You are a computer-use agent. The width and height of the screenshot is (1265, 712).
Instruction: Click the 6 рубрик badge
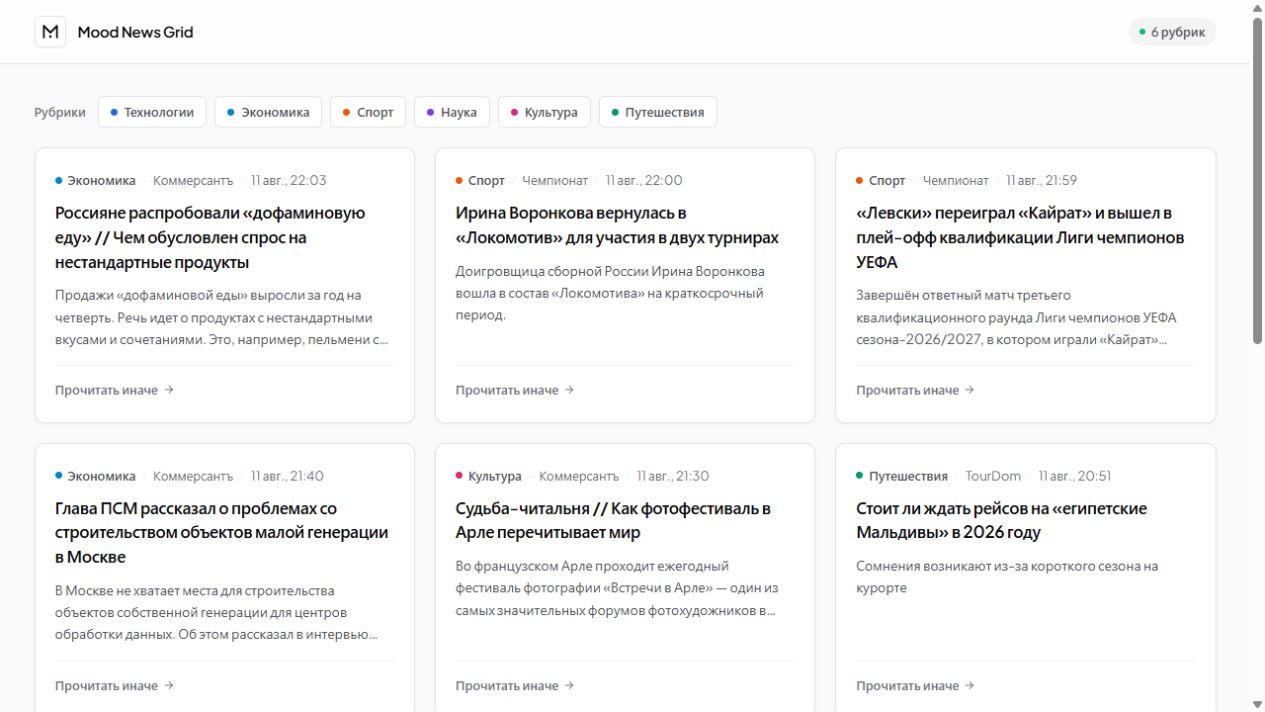(x=1172, y=32)
